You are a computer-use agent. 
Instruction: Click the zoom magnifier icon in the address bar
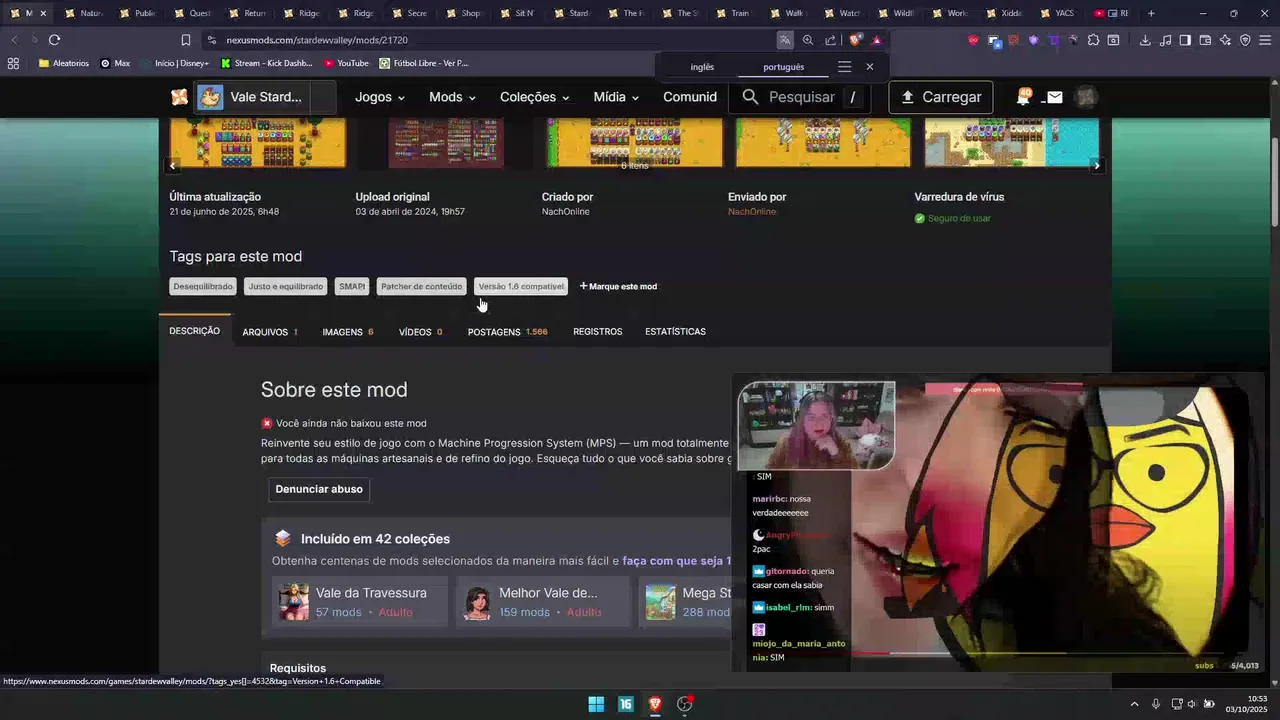(x=808, y=40)
